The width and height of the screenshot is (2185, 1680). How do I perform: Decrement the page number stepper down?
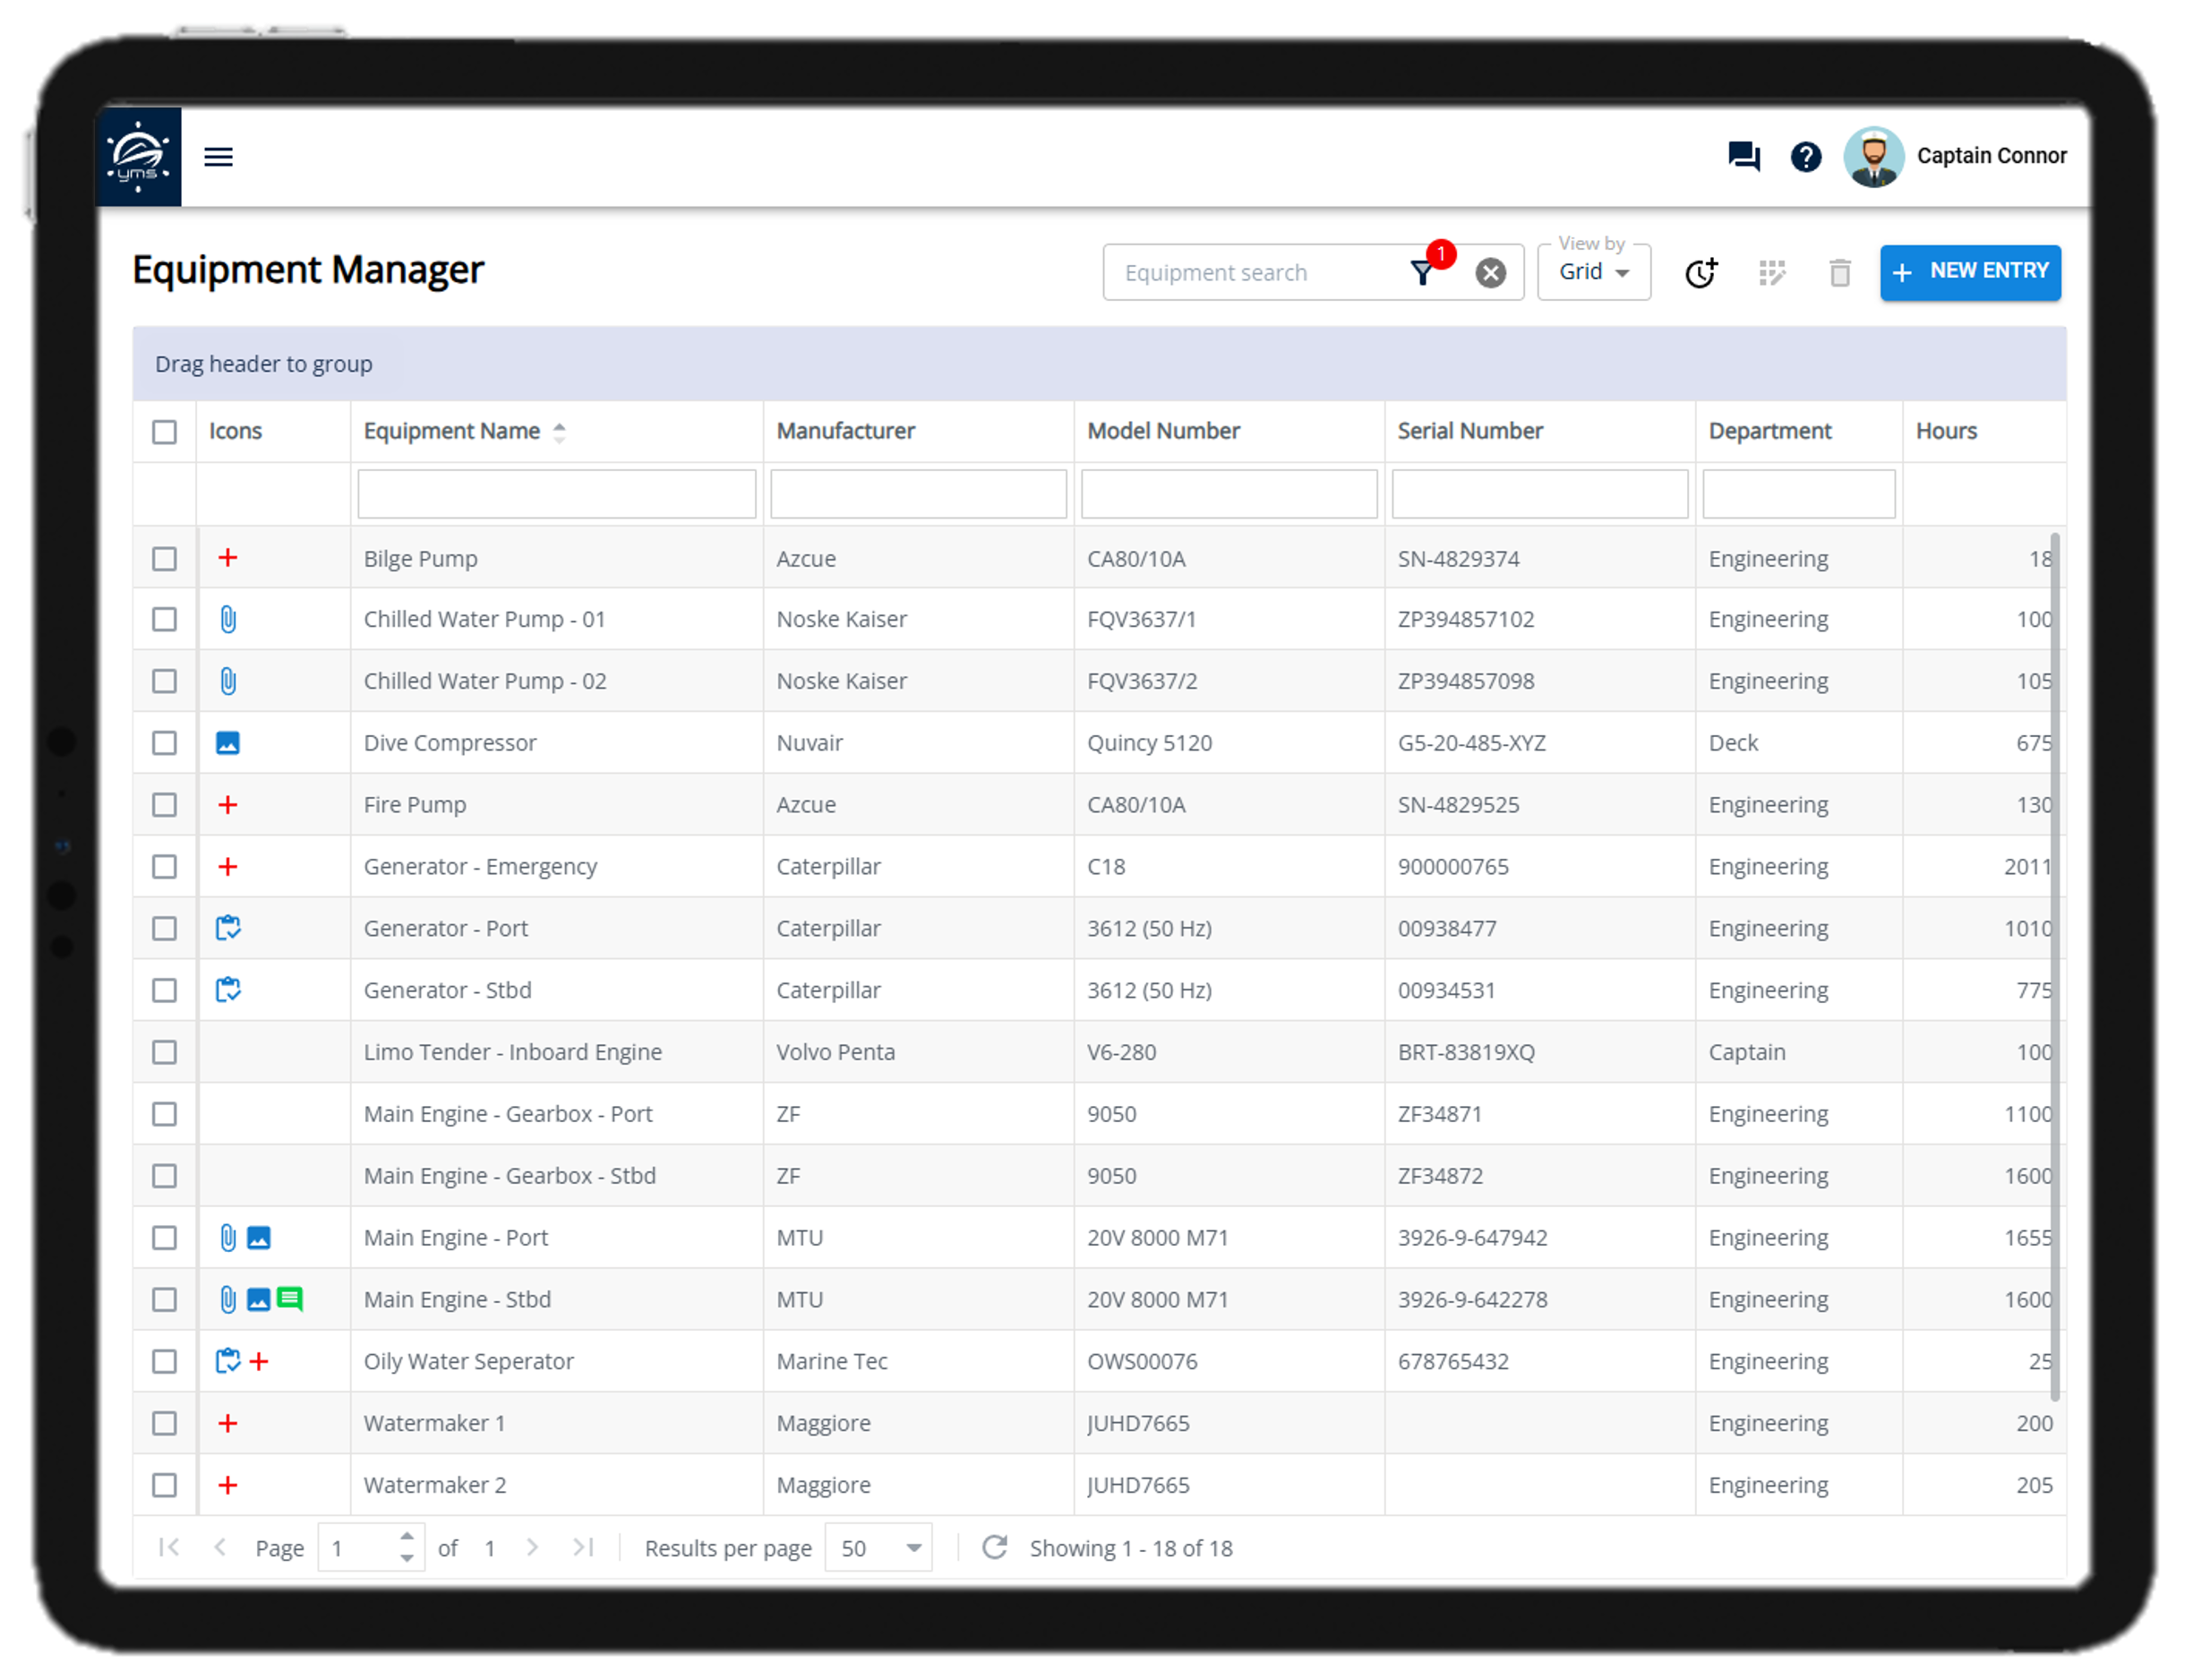(x=407, y=1559)
